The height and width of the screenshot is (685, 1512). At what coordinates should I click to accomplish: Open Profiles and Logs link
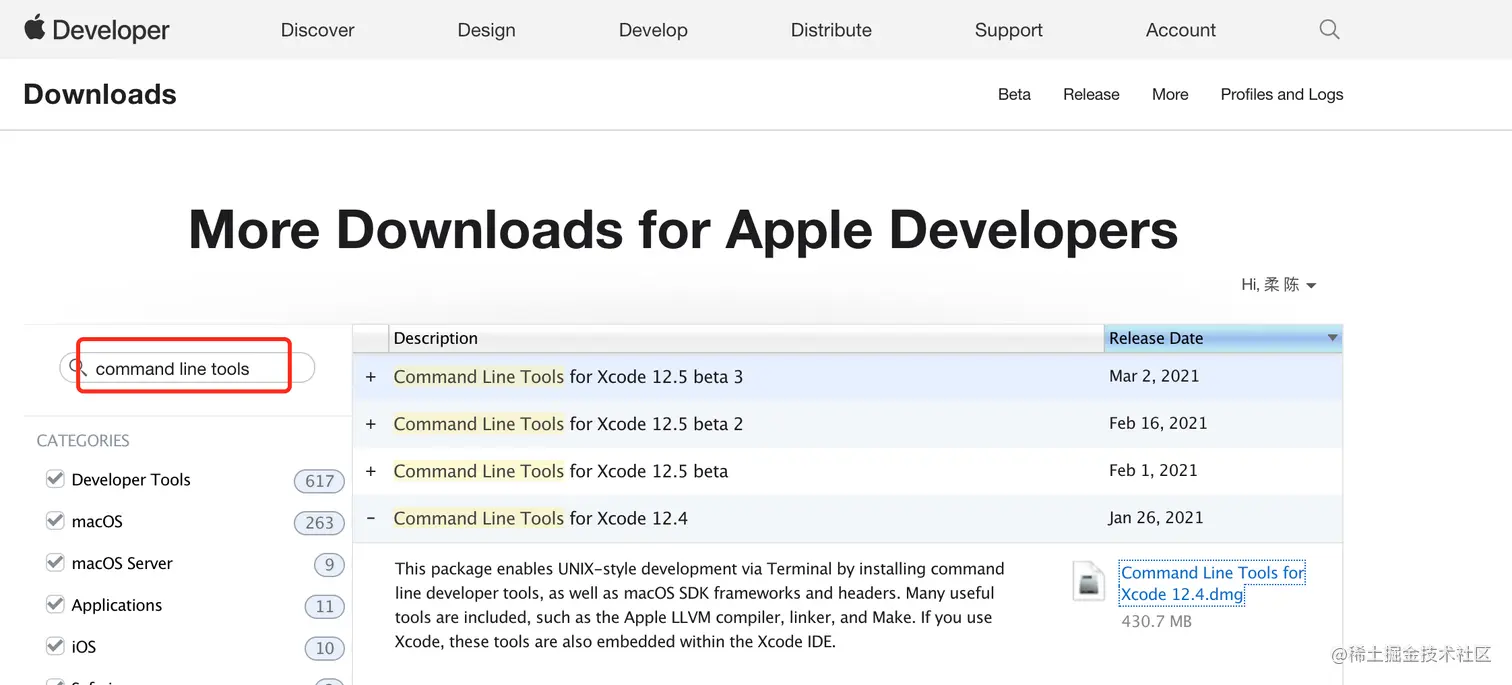point(1281,94)
